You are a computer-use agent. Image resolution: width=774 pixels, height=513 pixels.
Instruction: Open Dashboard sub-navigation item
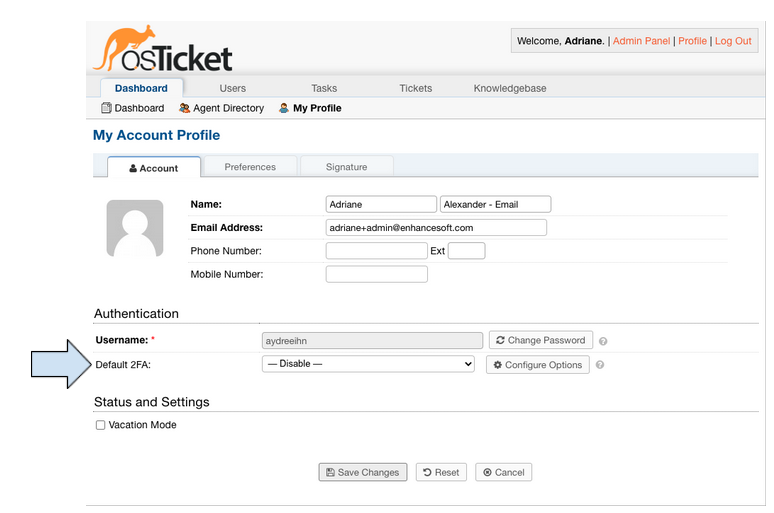pos(132,108)
